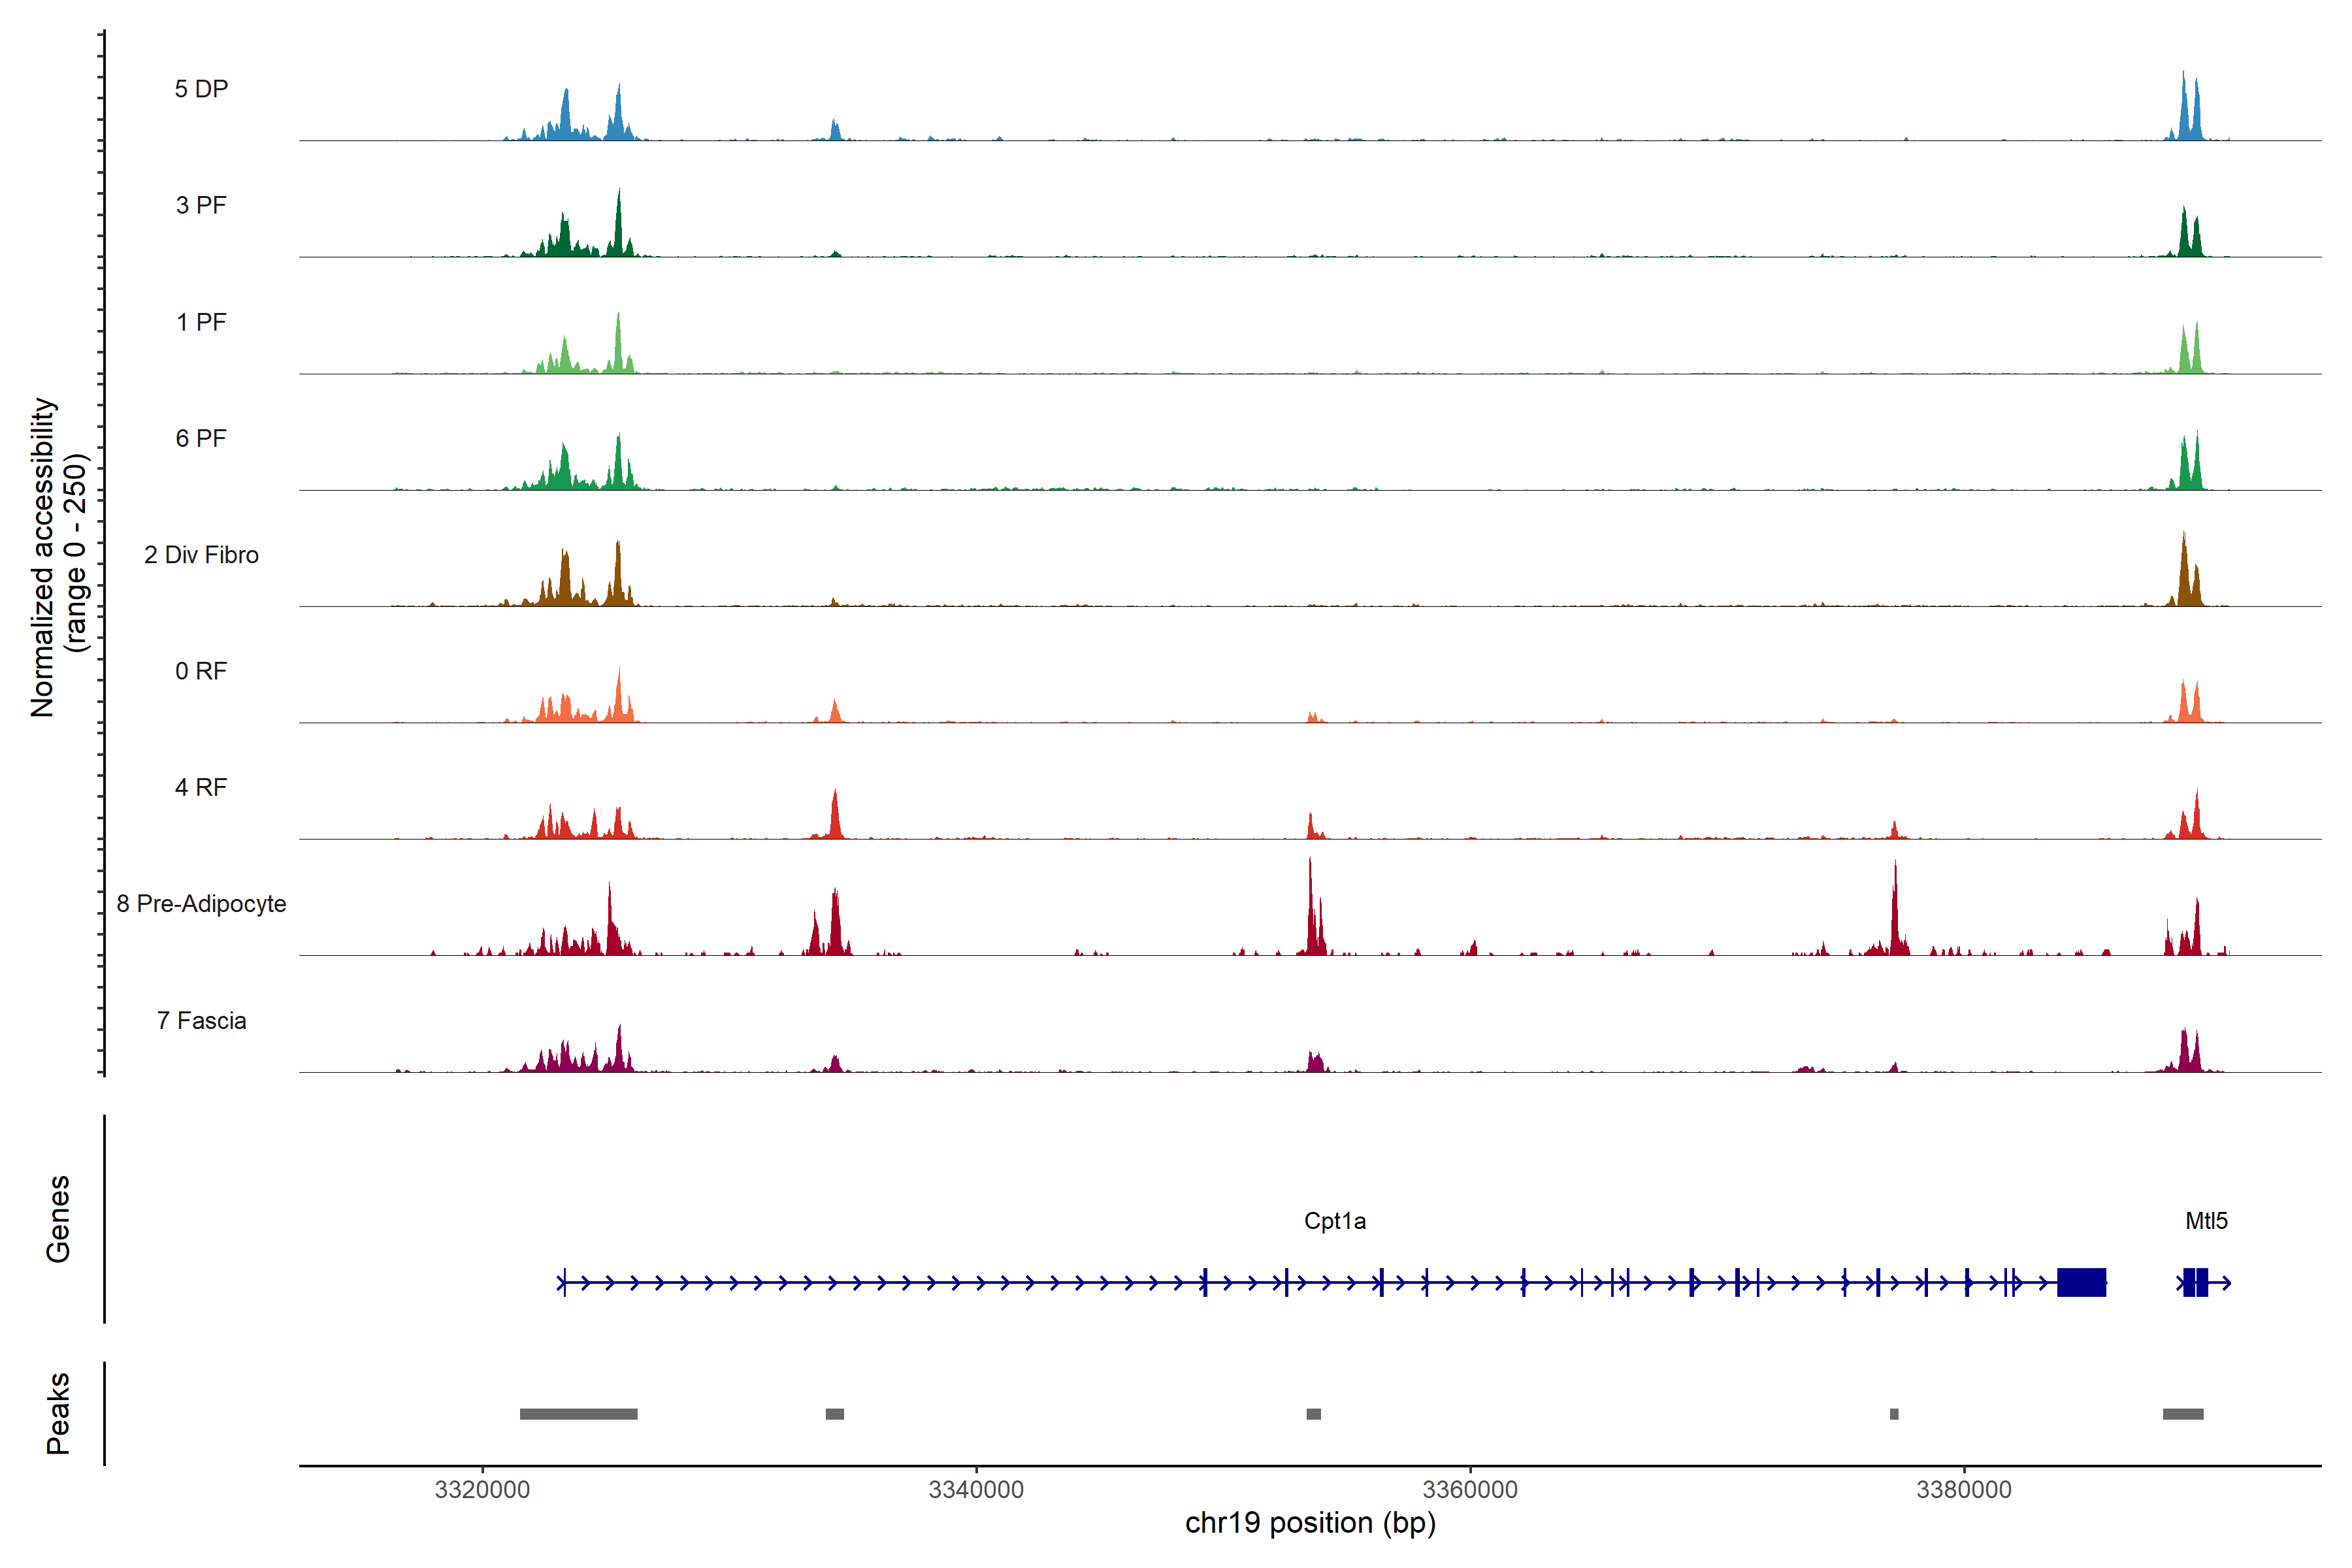This screenshot has width=2352, height=1568.
Task: Click the 3340000 axis tick label
Action: (976, 1489)
